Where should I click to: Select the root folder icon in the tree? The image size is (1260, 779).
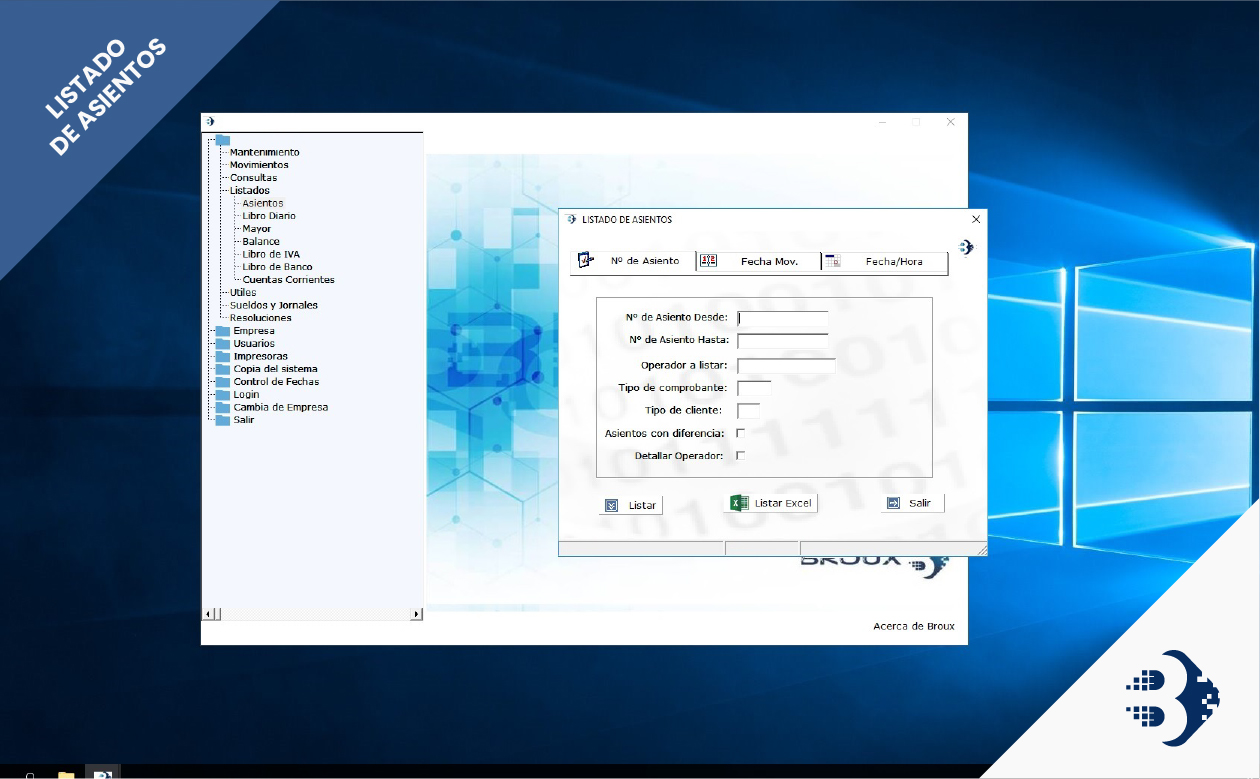(x=223, y=140)
